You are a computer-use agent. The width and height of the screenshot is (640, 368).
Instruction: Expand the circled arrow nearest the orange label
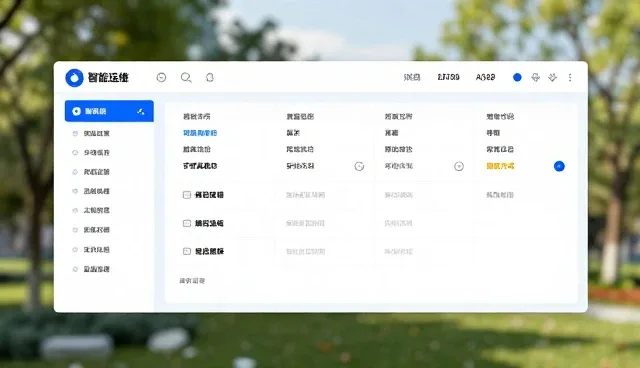[x=459, y=166]
